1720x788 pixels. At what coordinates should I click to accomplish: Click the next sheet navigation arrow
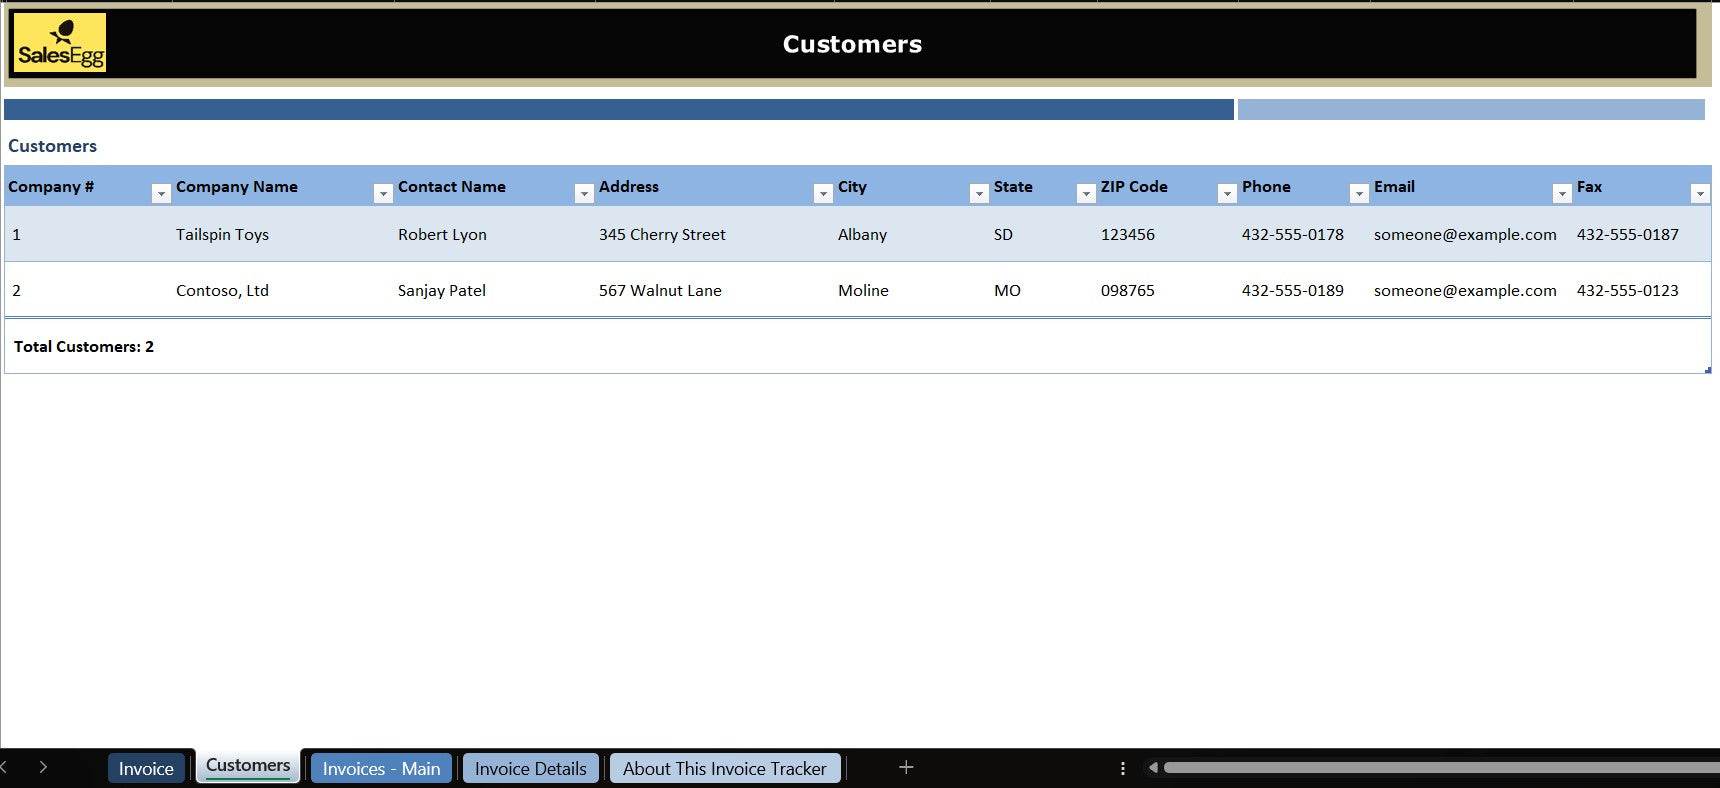tap(43, 767)
